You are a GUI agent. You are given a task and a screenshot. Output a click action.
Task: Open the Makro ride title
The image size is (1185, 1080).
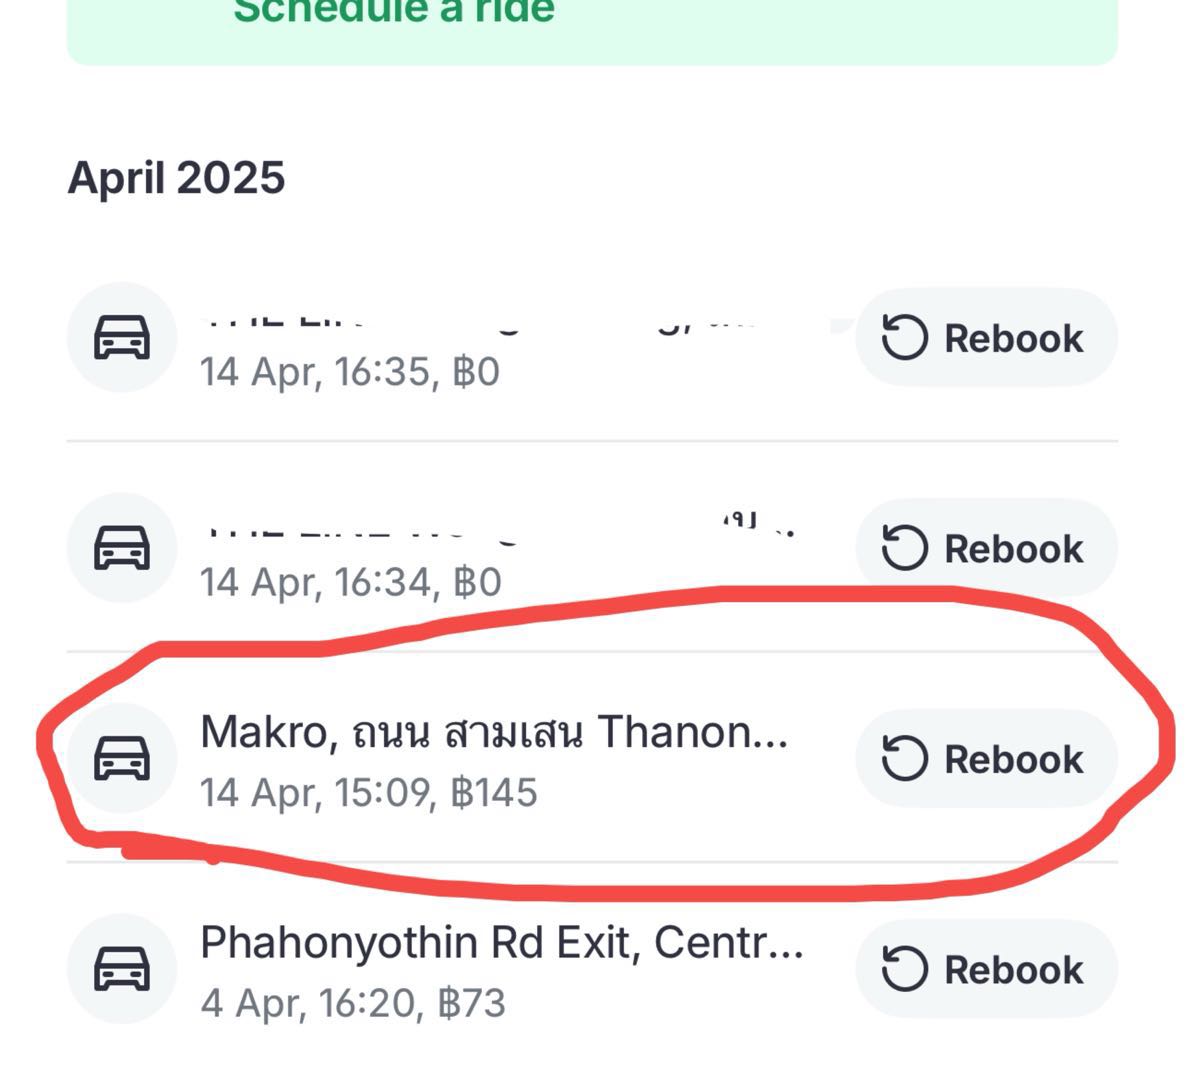(x=494, y=732)
